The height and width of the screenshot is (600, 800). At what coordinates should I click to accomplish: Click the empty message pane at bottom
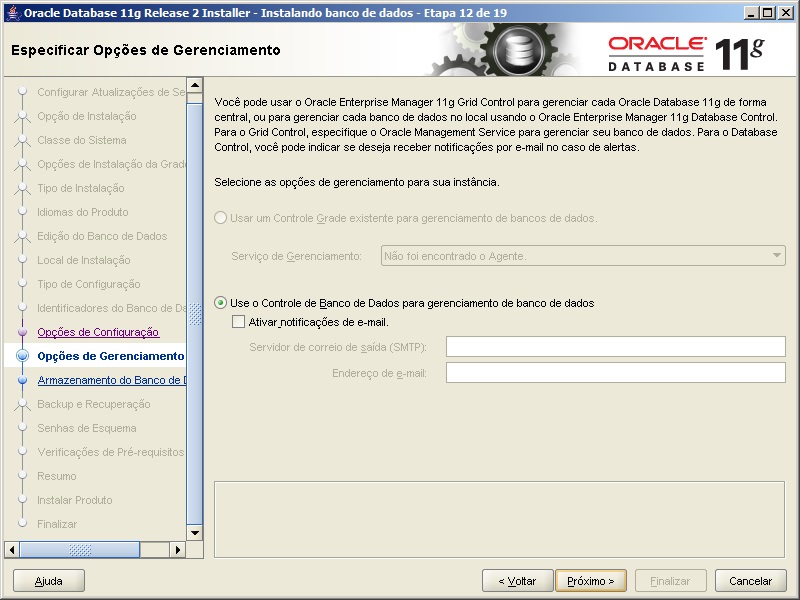(499, 519)
